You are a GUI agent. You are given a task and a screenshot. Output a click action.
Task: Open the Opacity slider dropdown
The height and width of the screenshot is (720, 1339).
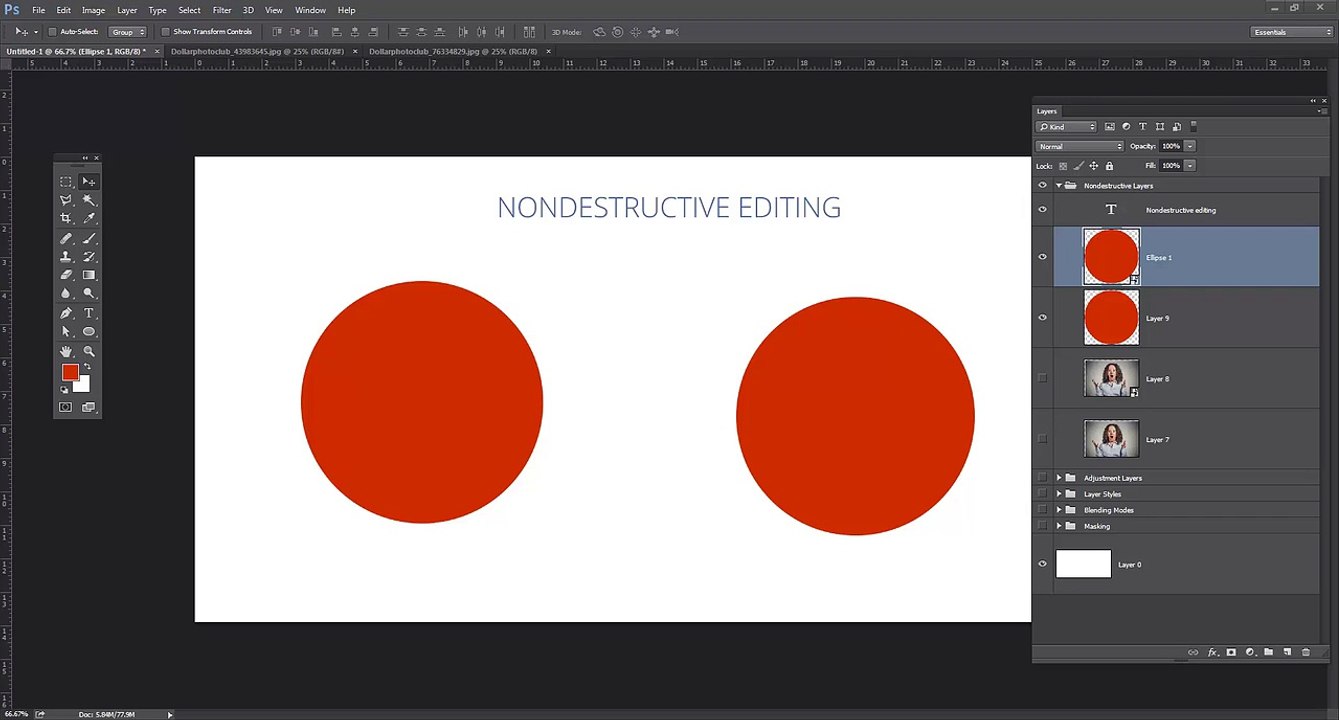click(1190, 147)
